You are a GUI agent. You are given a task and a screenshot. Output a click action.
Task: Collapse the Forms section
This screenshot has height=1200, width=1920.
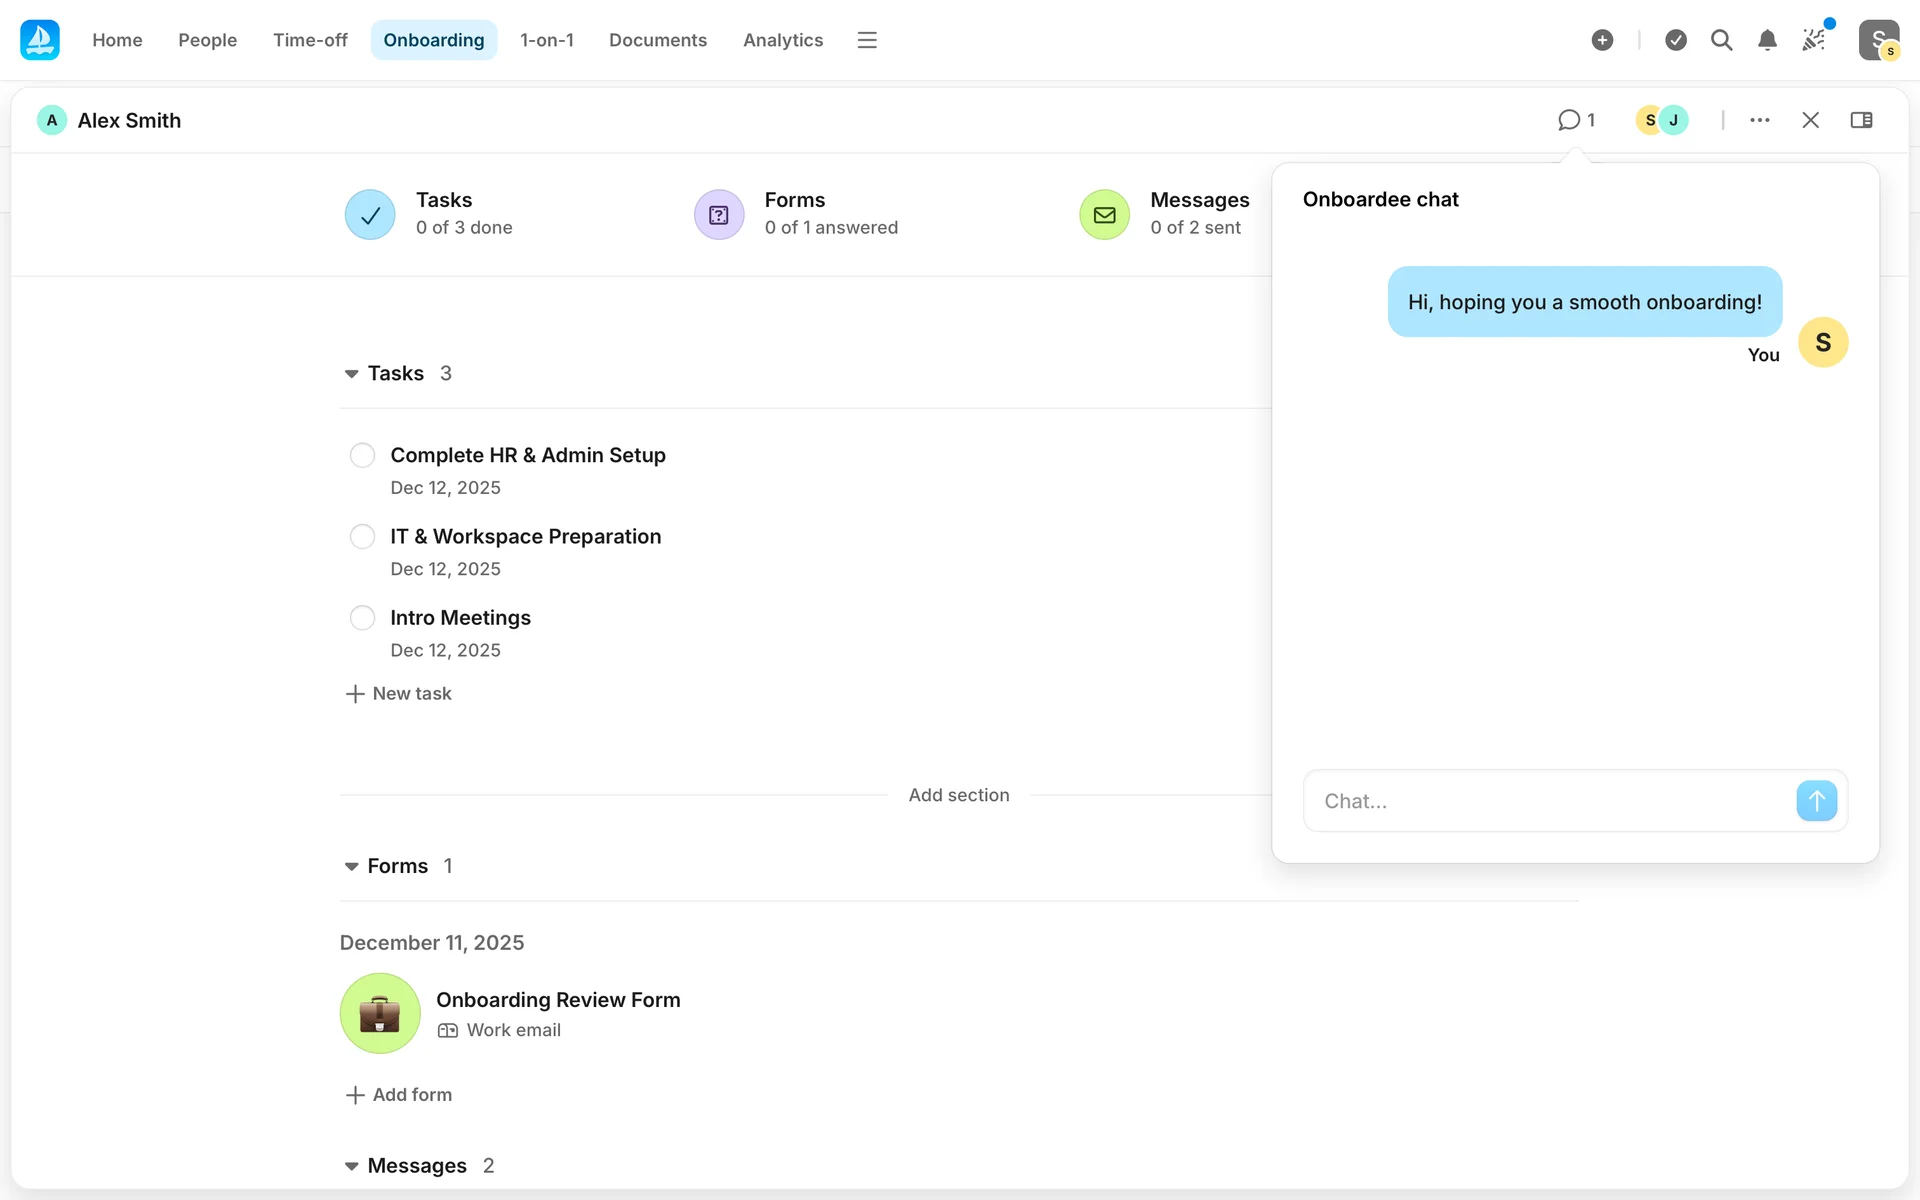pyautogui.click(x=351, y=867)
